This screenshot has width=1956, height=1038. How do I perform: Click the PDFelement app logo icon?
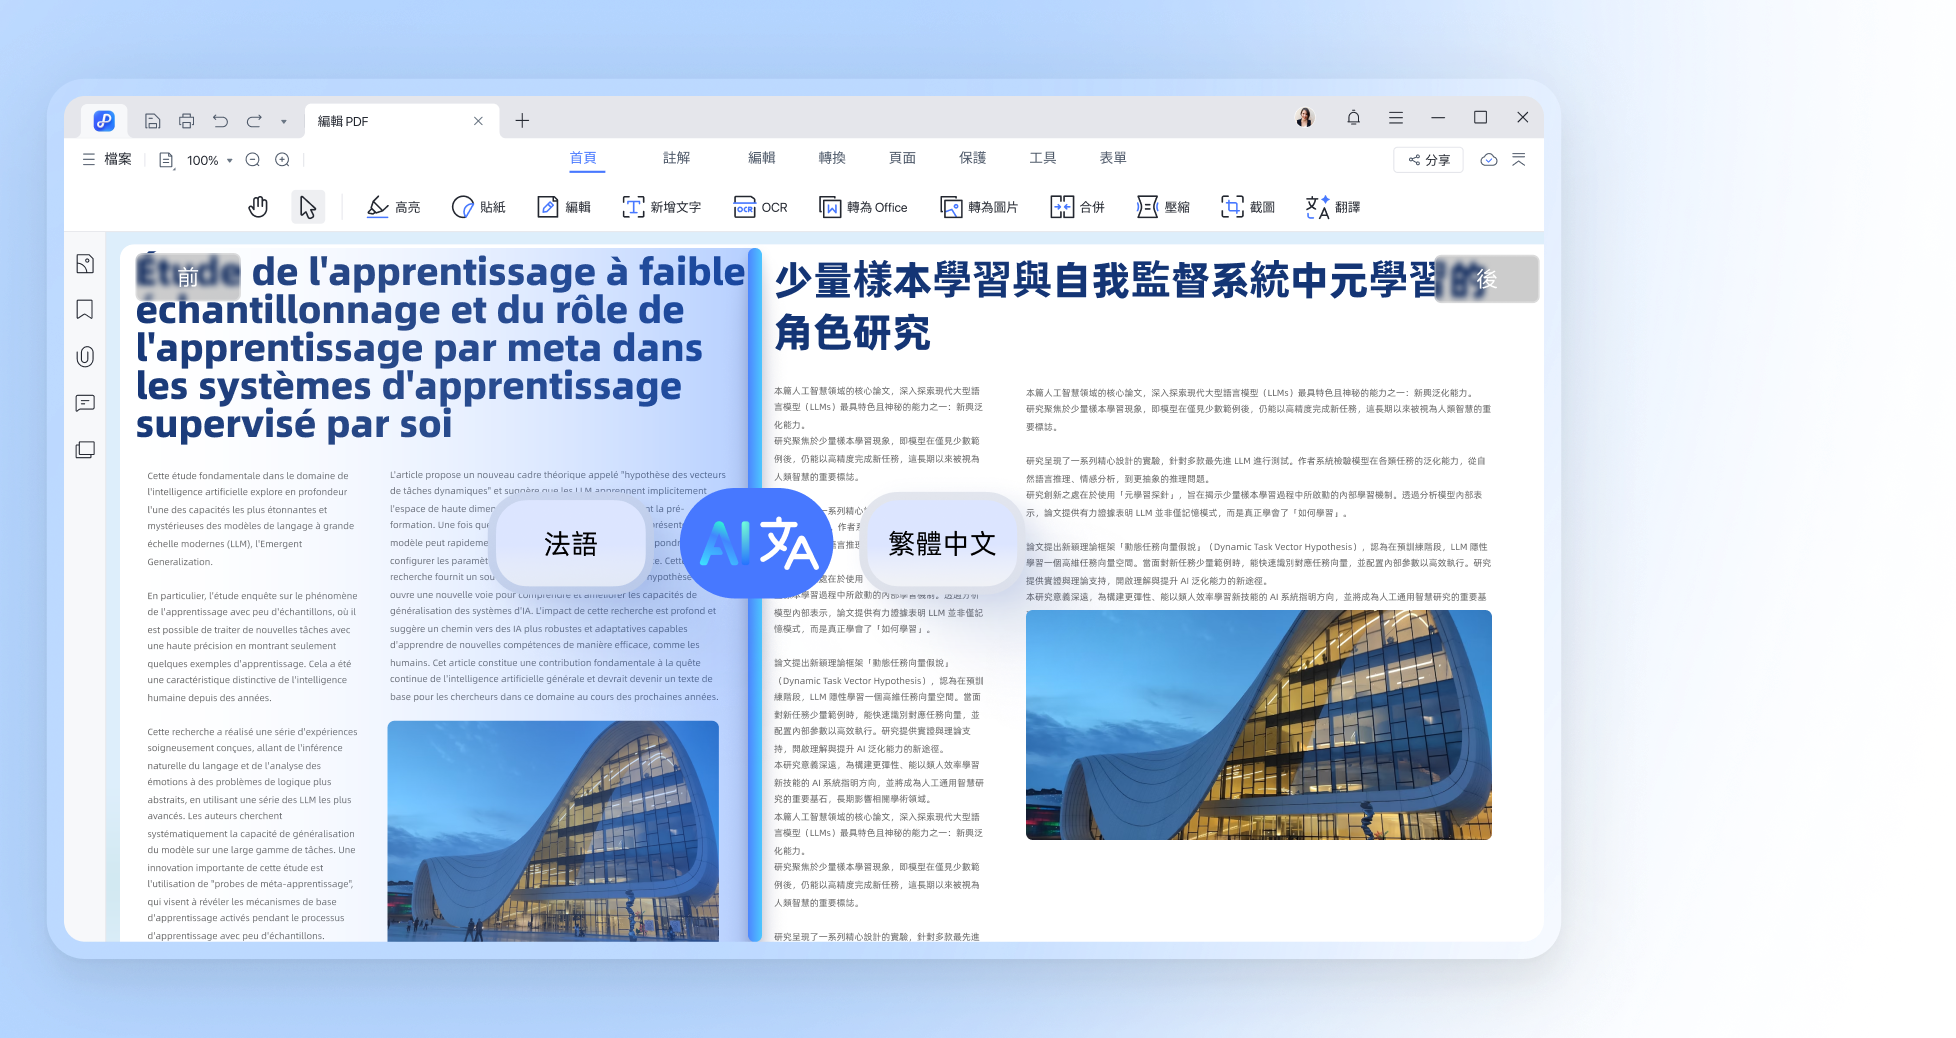(104, 121)
